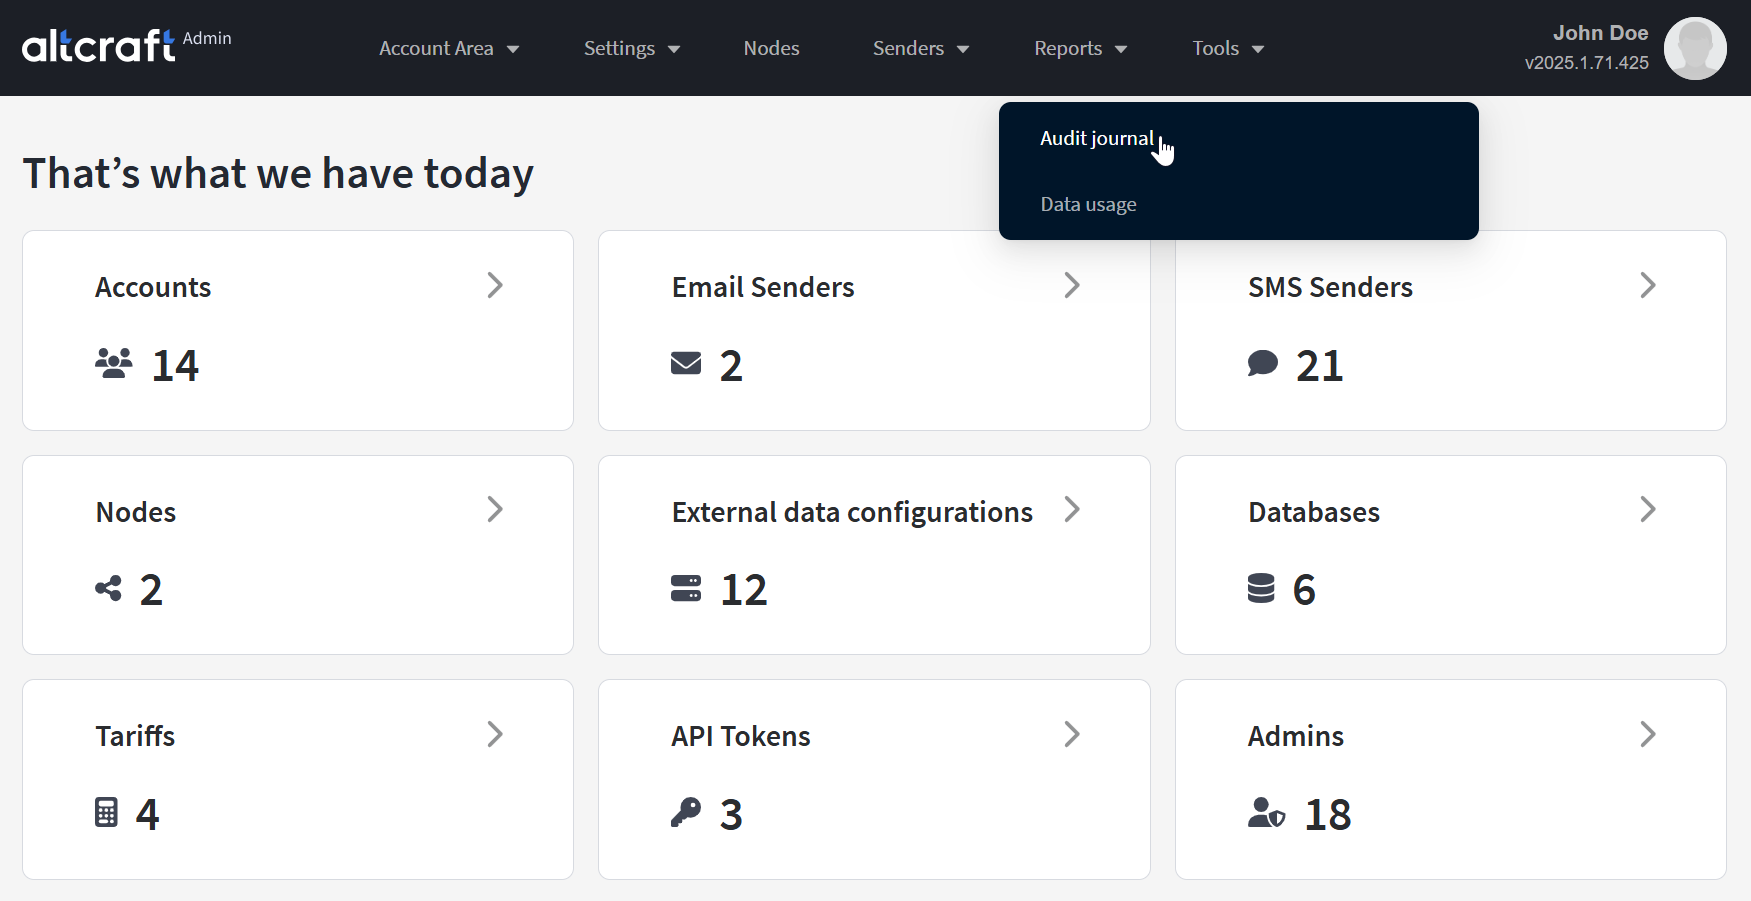The width and height of the screenshot is (1751, 901).
Task: Click the database stack icon under Databases
Action: [1261, 589]
